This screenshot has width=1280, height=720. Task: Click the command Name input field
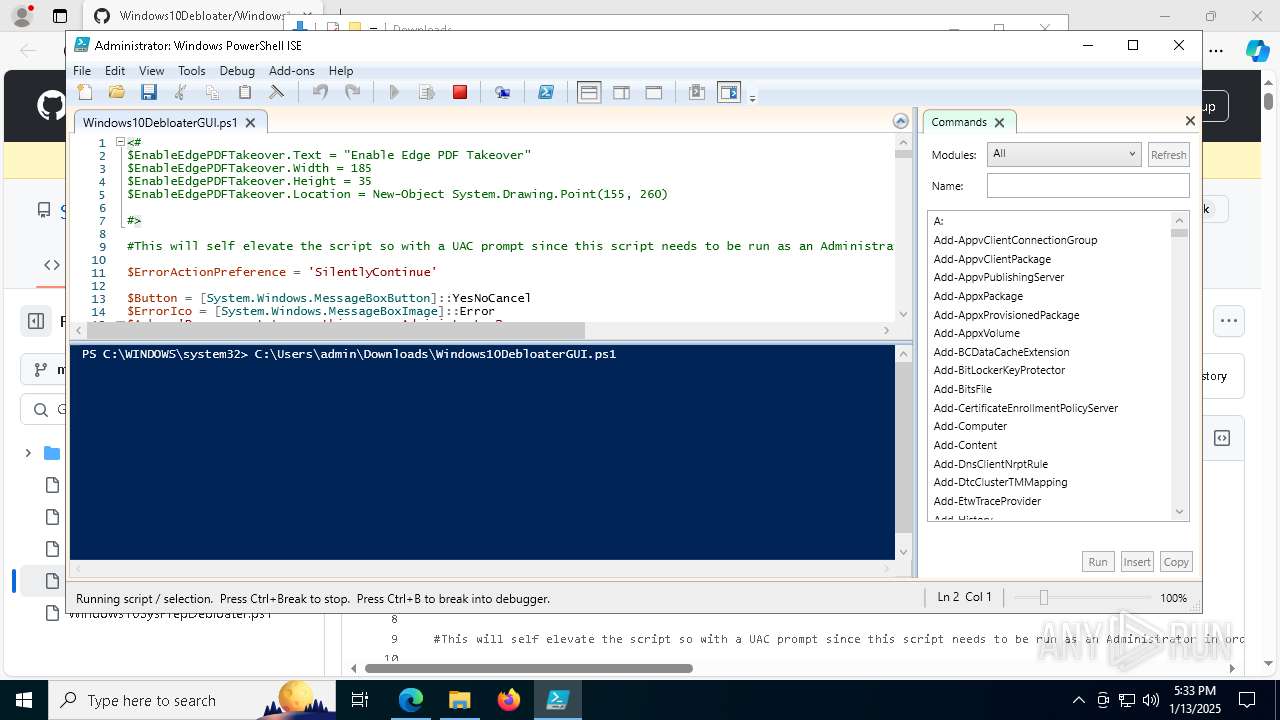pos(1088,185)
